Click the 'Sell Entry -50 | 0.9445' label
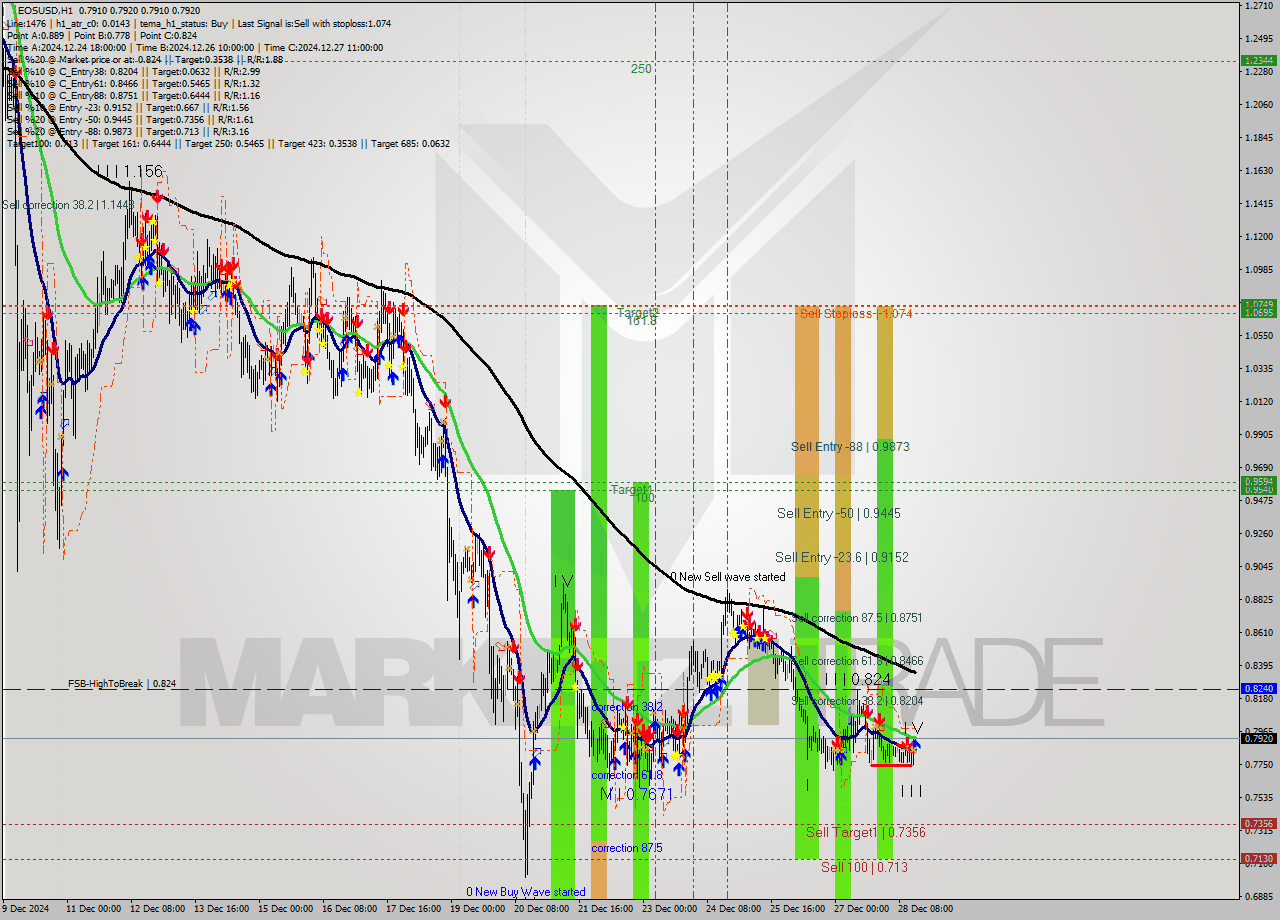Viewport: 1280px width, 920px height. pyautogui.click(x=838, y=513)
